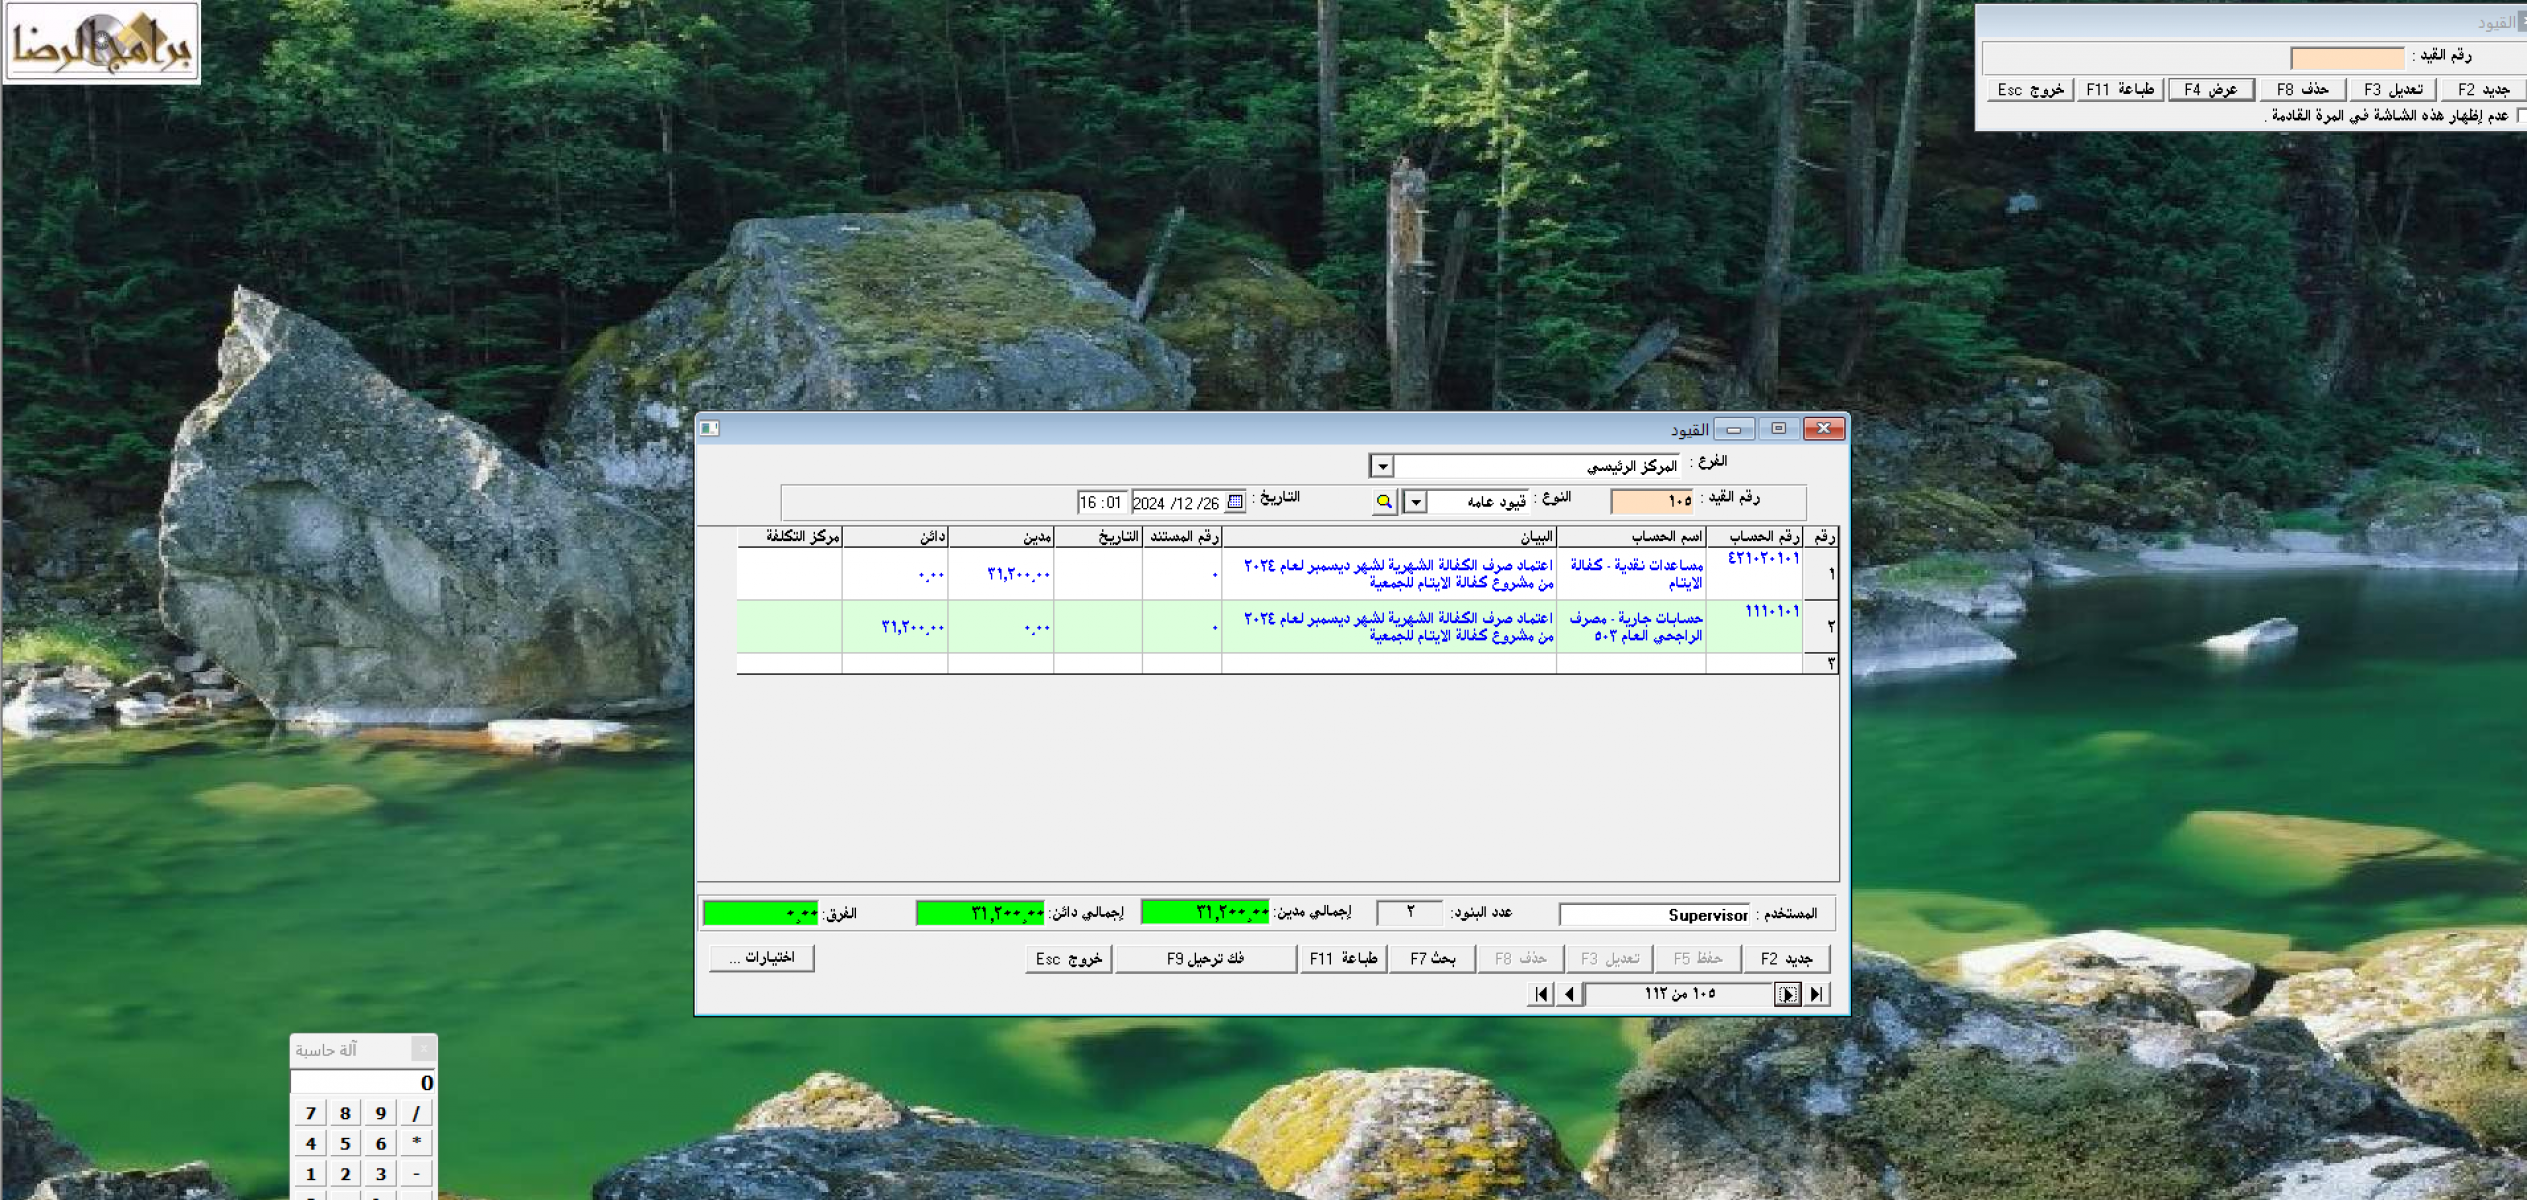Jump to the last record arrow

click(1816, 994)
